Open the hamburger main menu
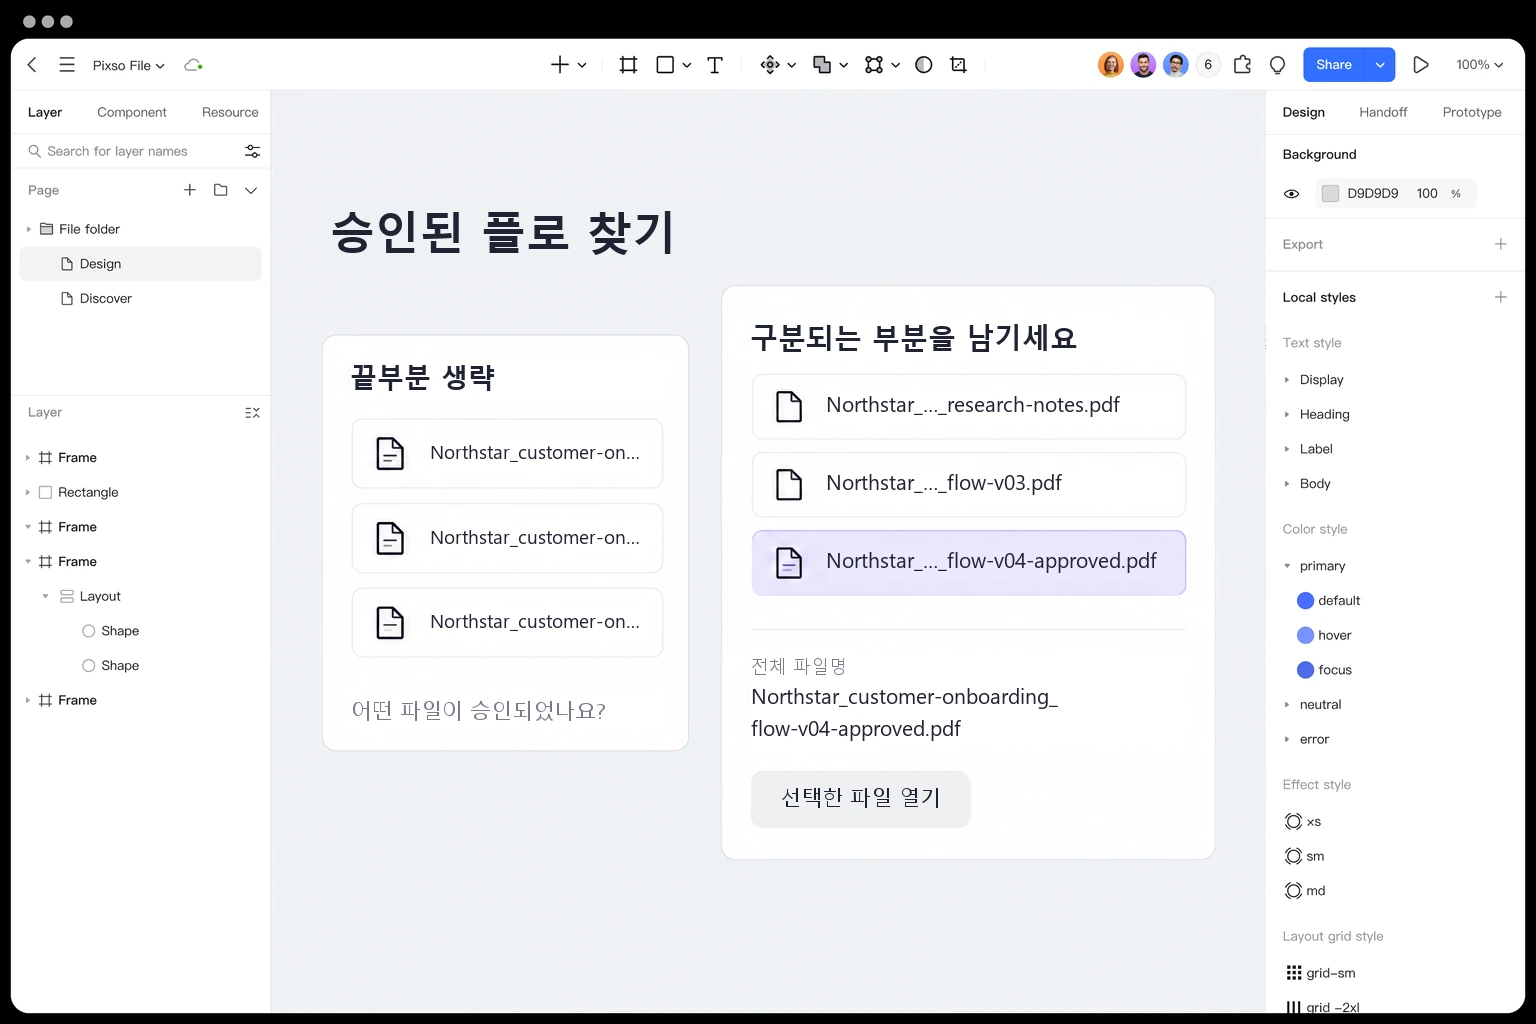The image size is (1536, 1024). [x=67, y=65]
